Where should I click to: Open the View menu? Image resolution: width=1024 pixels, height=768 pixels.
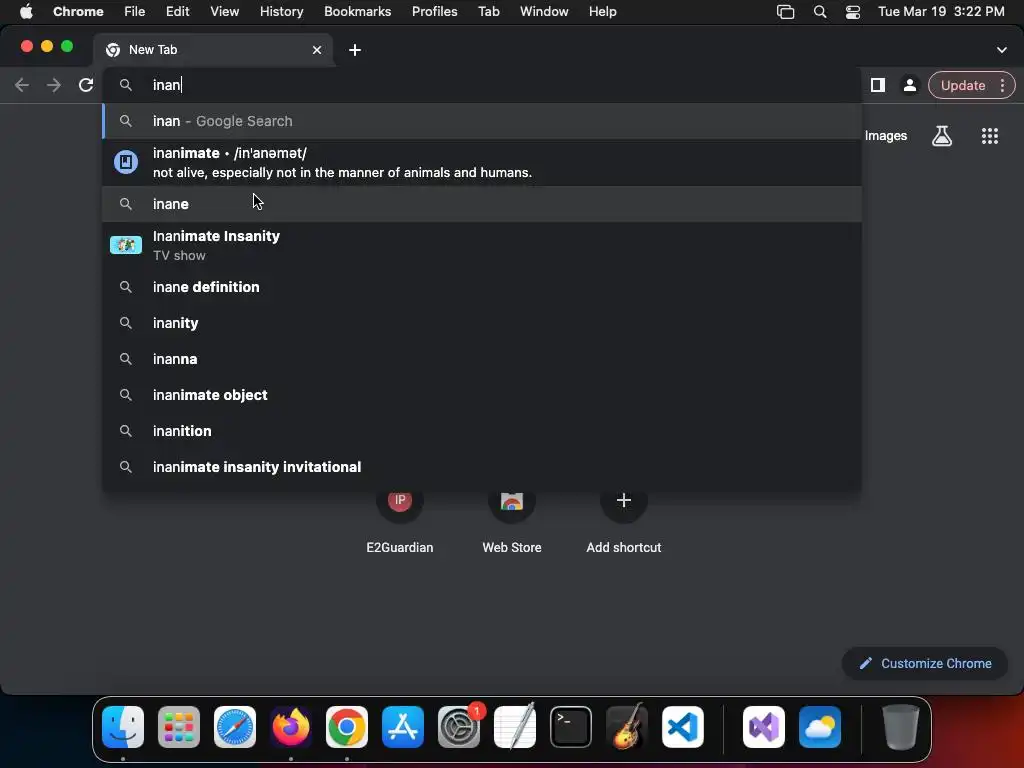click(224, 11)
